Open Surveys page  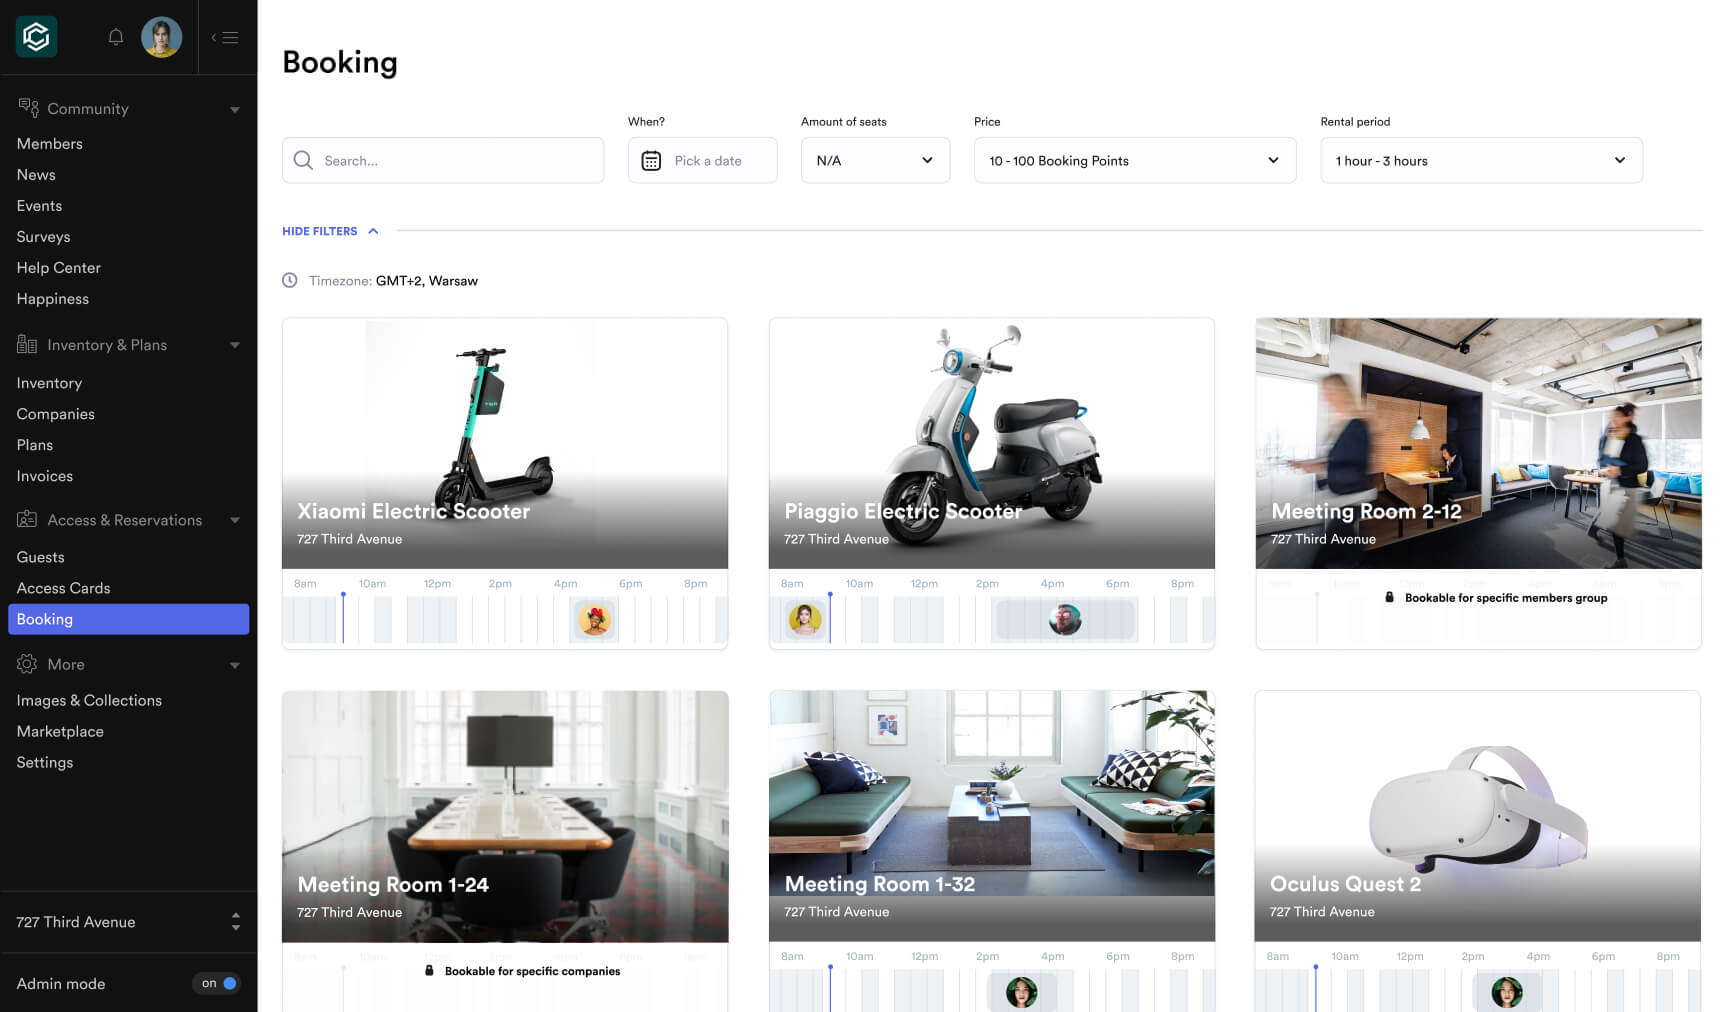tap(43, 236)
